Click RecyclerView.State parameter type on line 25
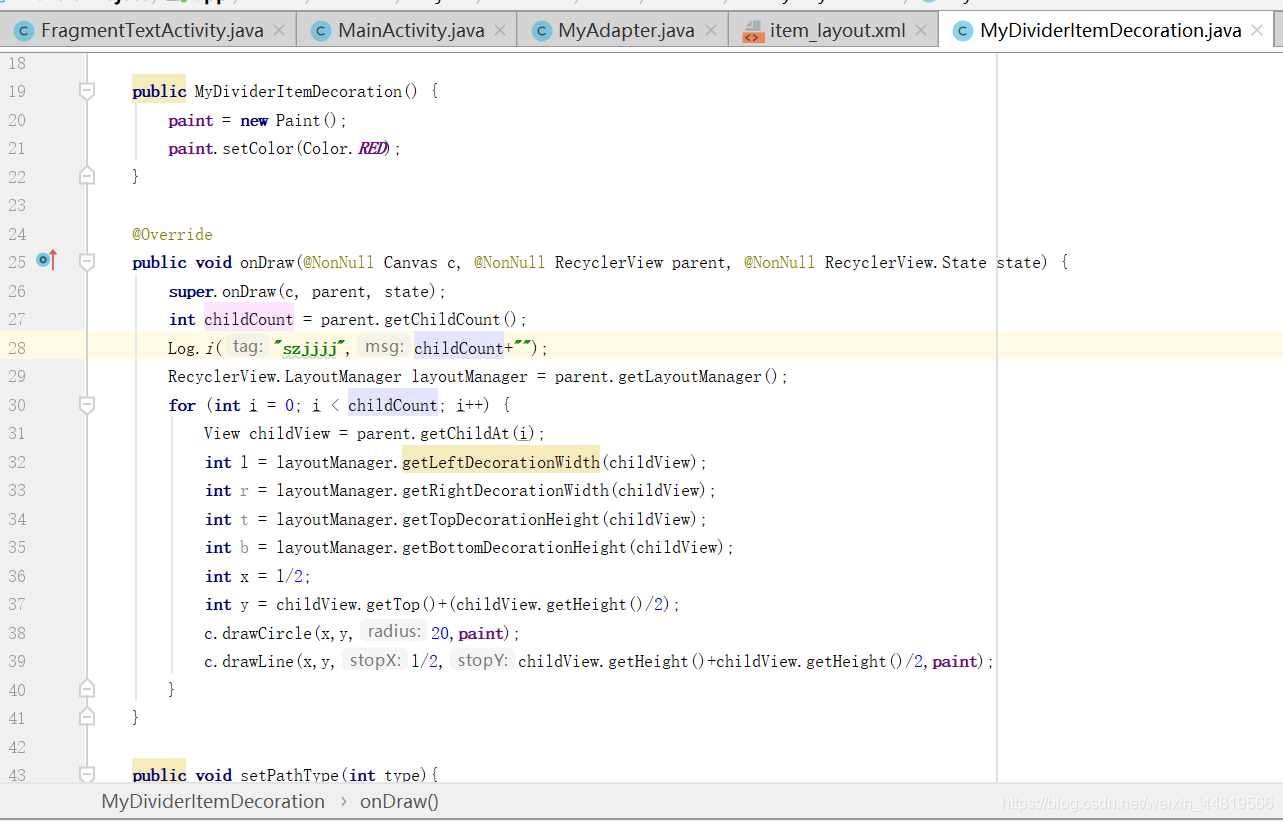The width and height of the screenshot is (1283, 822). point(905,263)
